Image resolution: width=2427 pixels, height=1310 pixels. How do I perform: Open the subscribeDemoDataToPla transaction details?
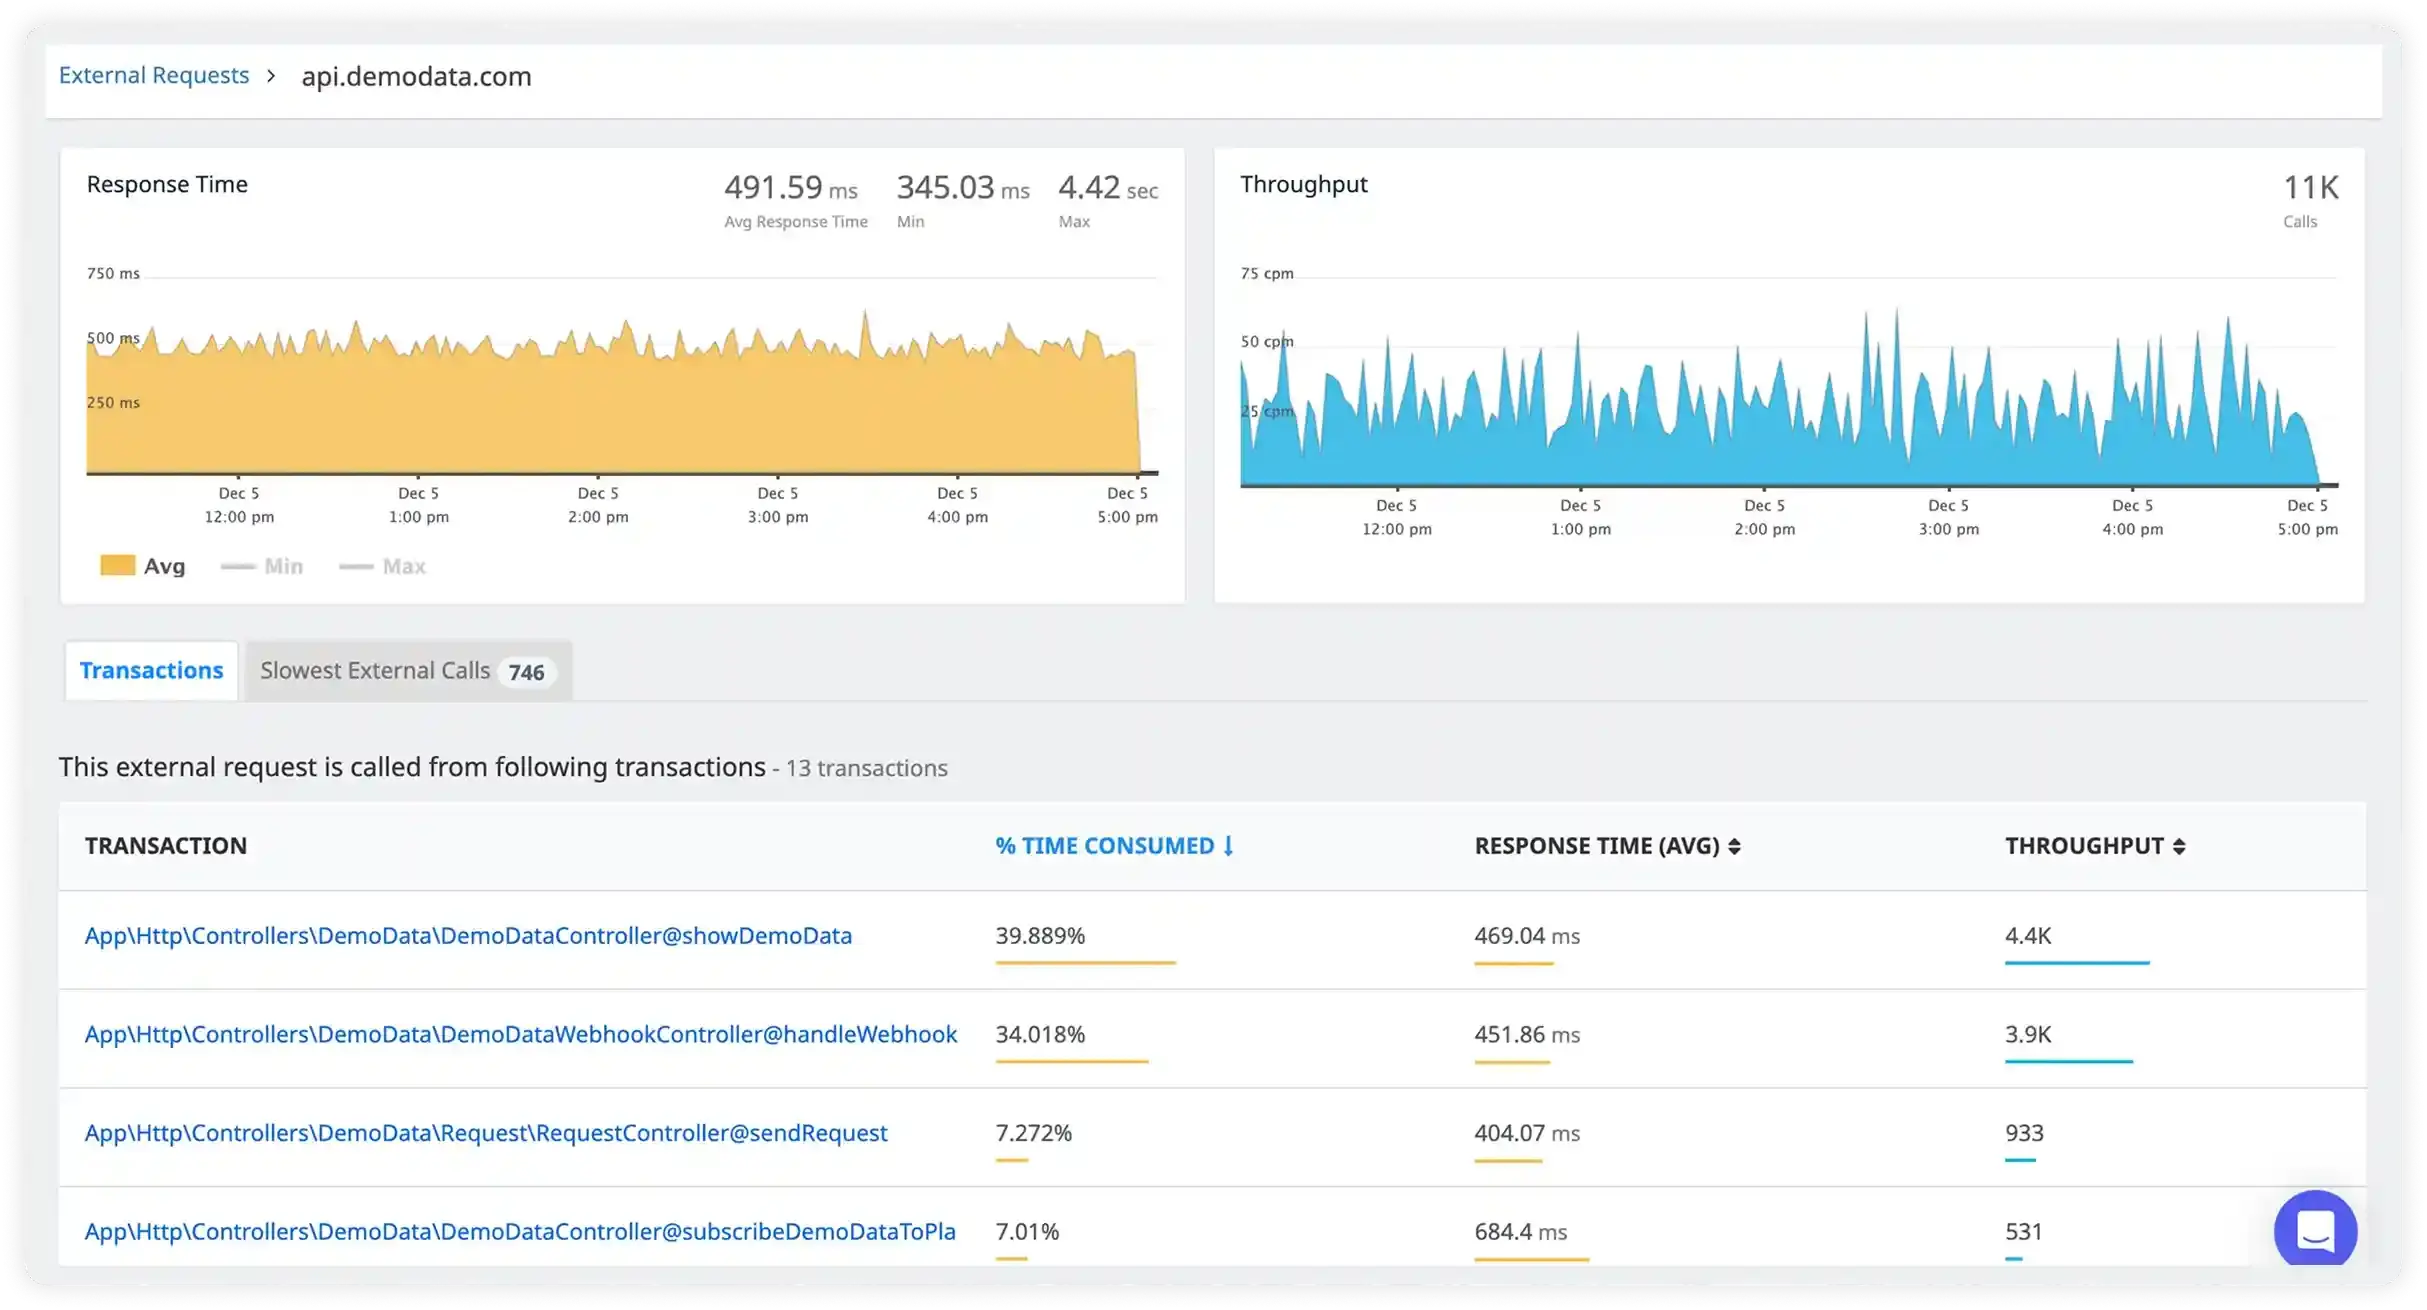click(x=520, y=1231)
